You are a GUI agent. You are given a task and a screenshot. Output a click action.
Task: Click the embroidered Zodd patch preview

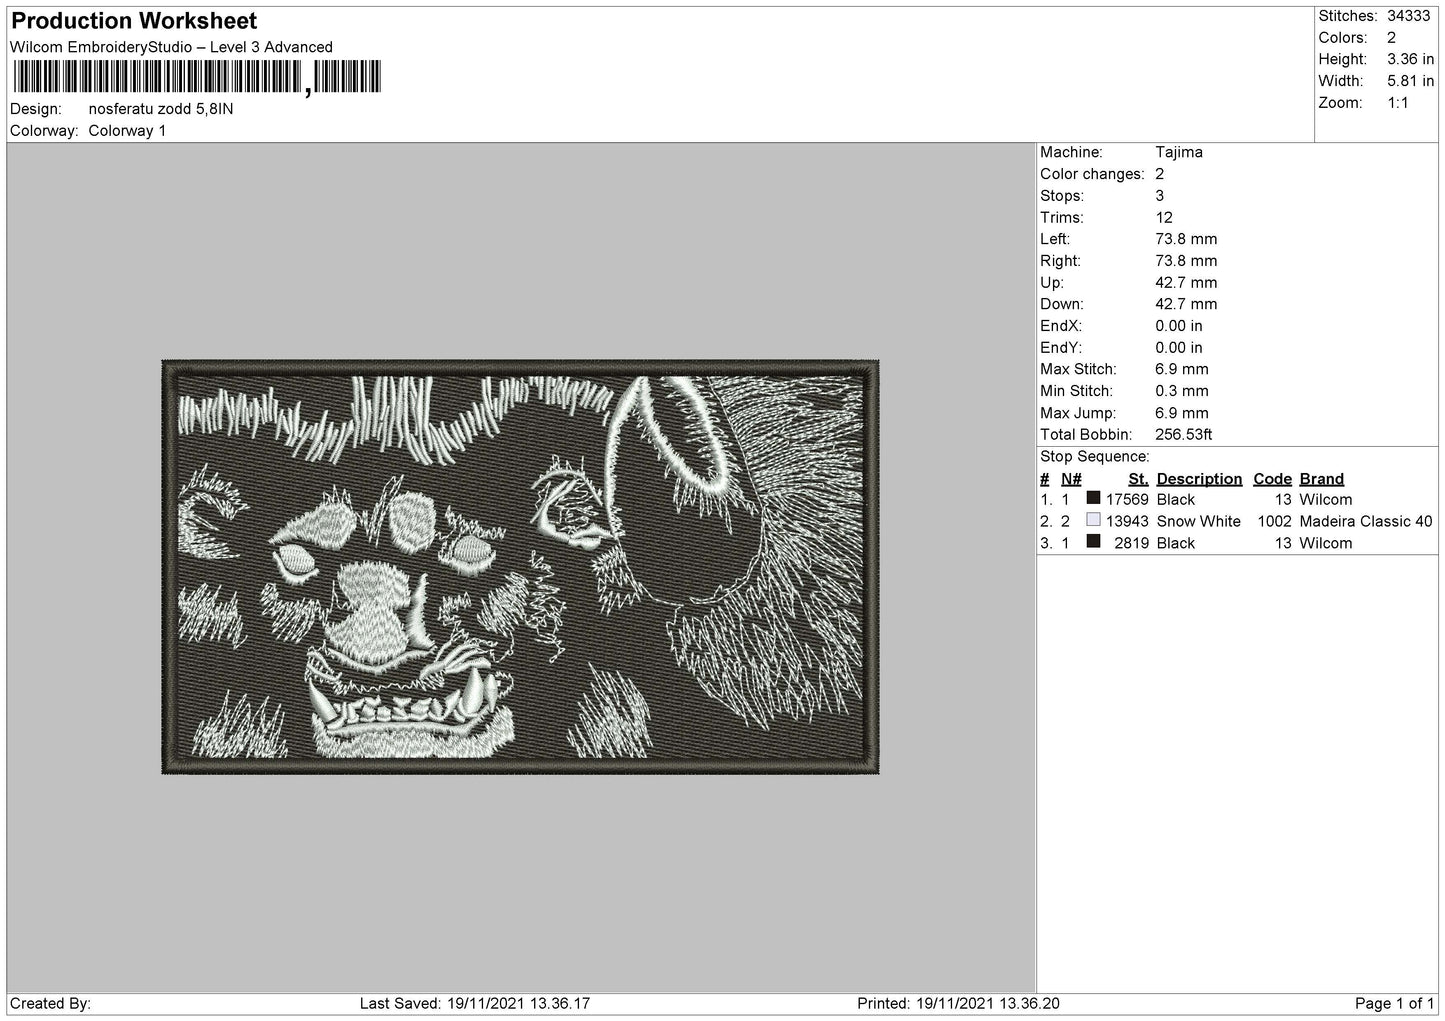520,567
